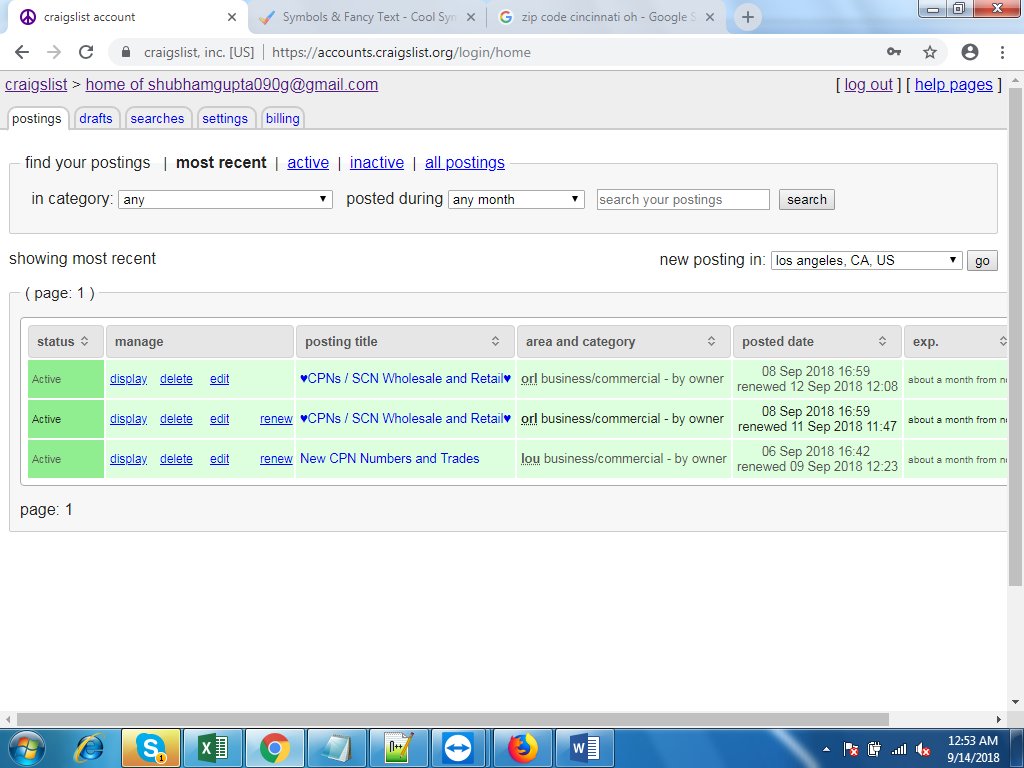Show inactive postings filter link

(x=377, y=163)
